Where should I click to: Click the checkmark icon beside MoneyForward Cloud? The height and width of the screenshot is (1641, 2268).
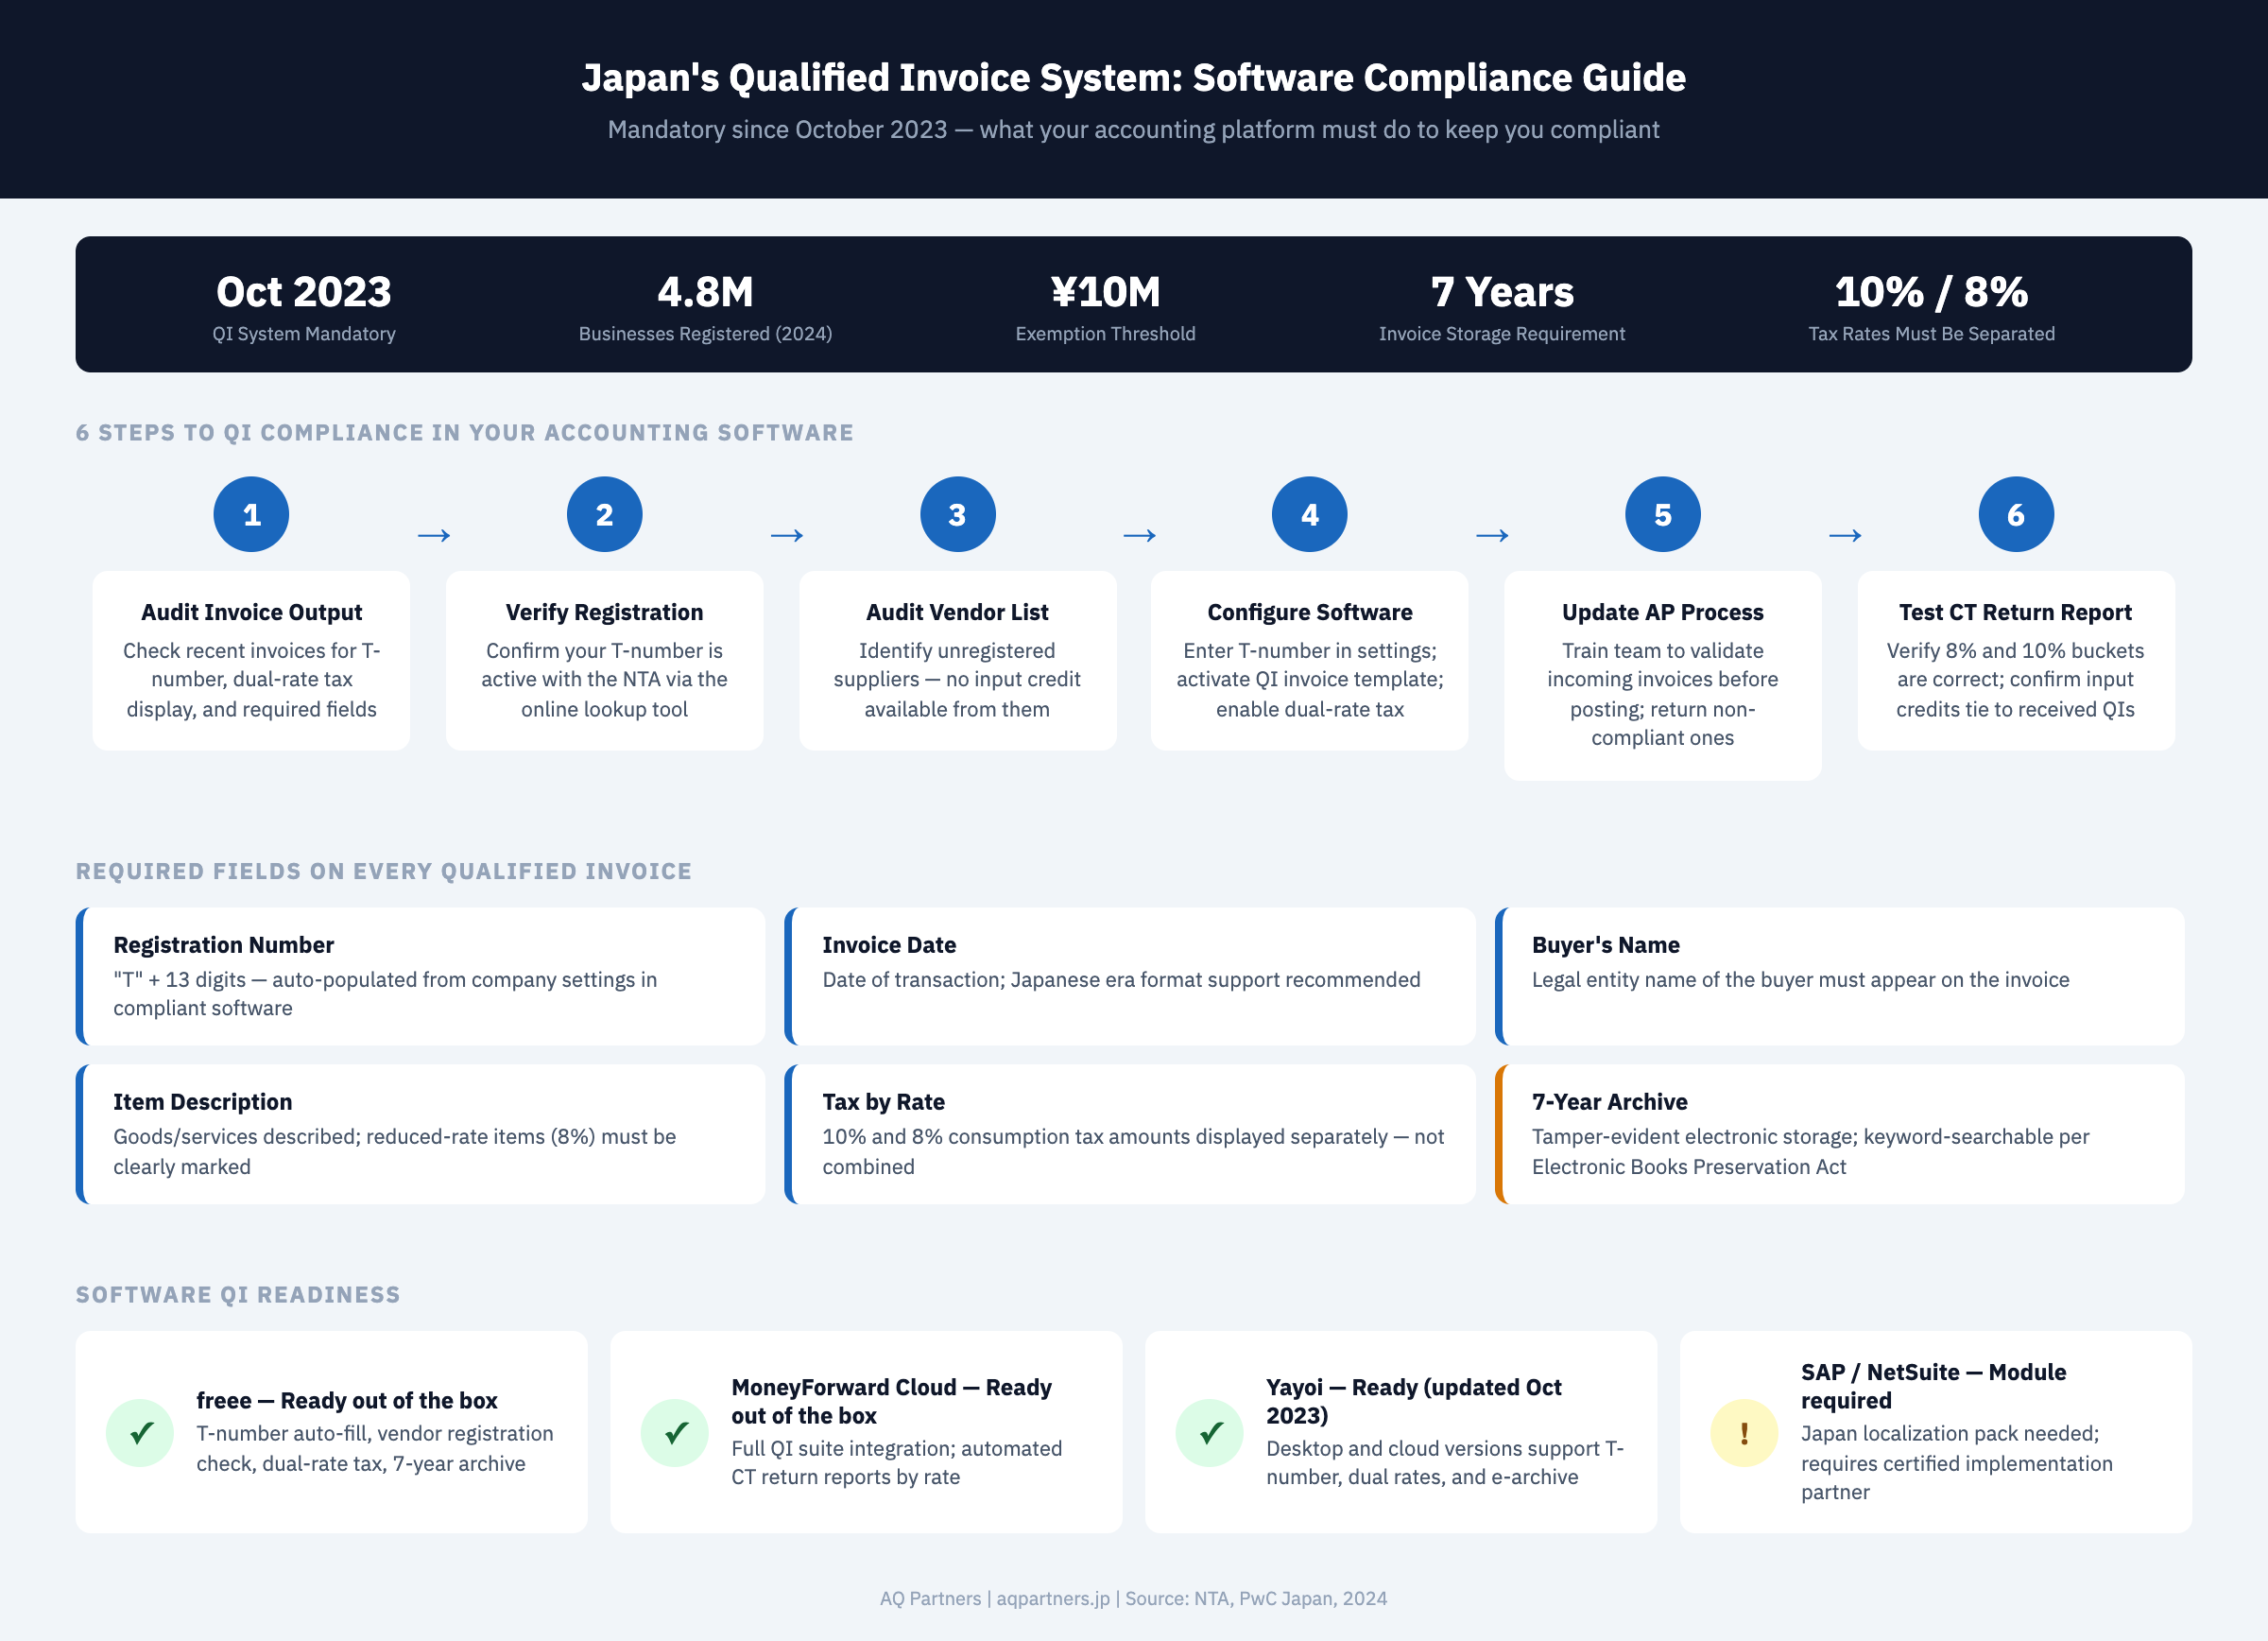click(x=676, y=1433)
